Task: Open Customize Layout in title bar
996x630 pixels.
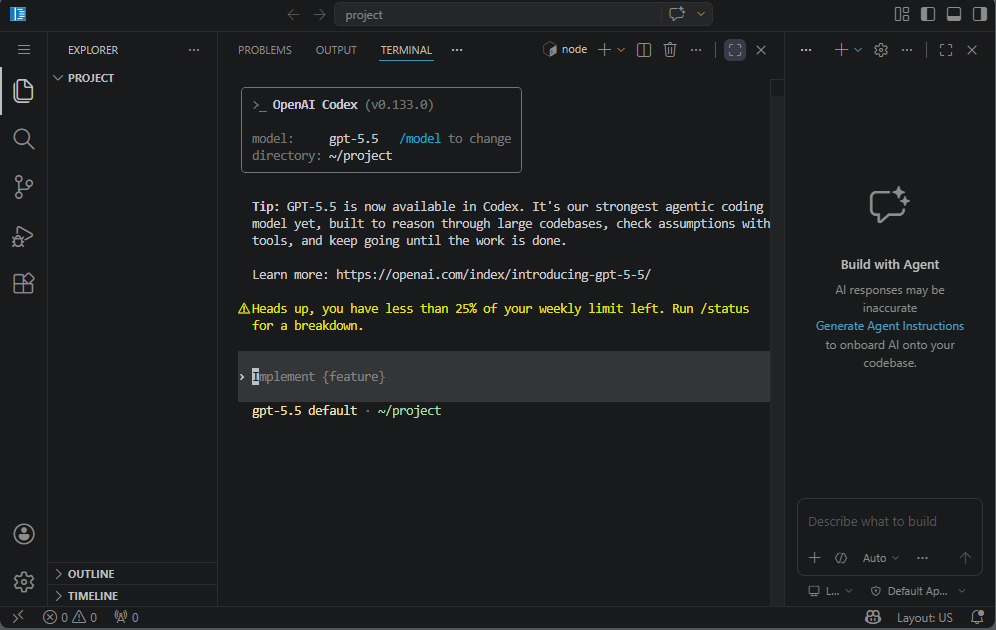Action: [x=902, y=14]
